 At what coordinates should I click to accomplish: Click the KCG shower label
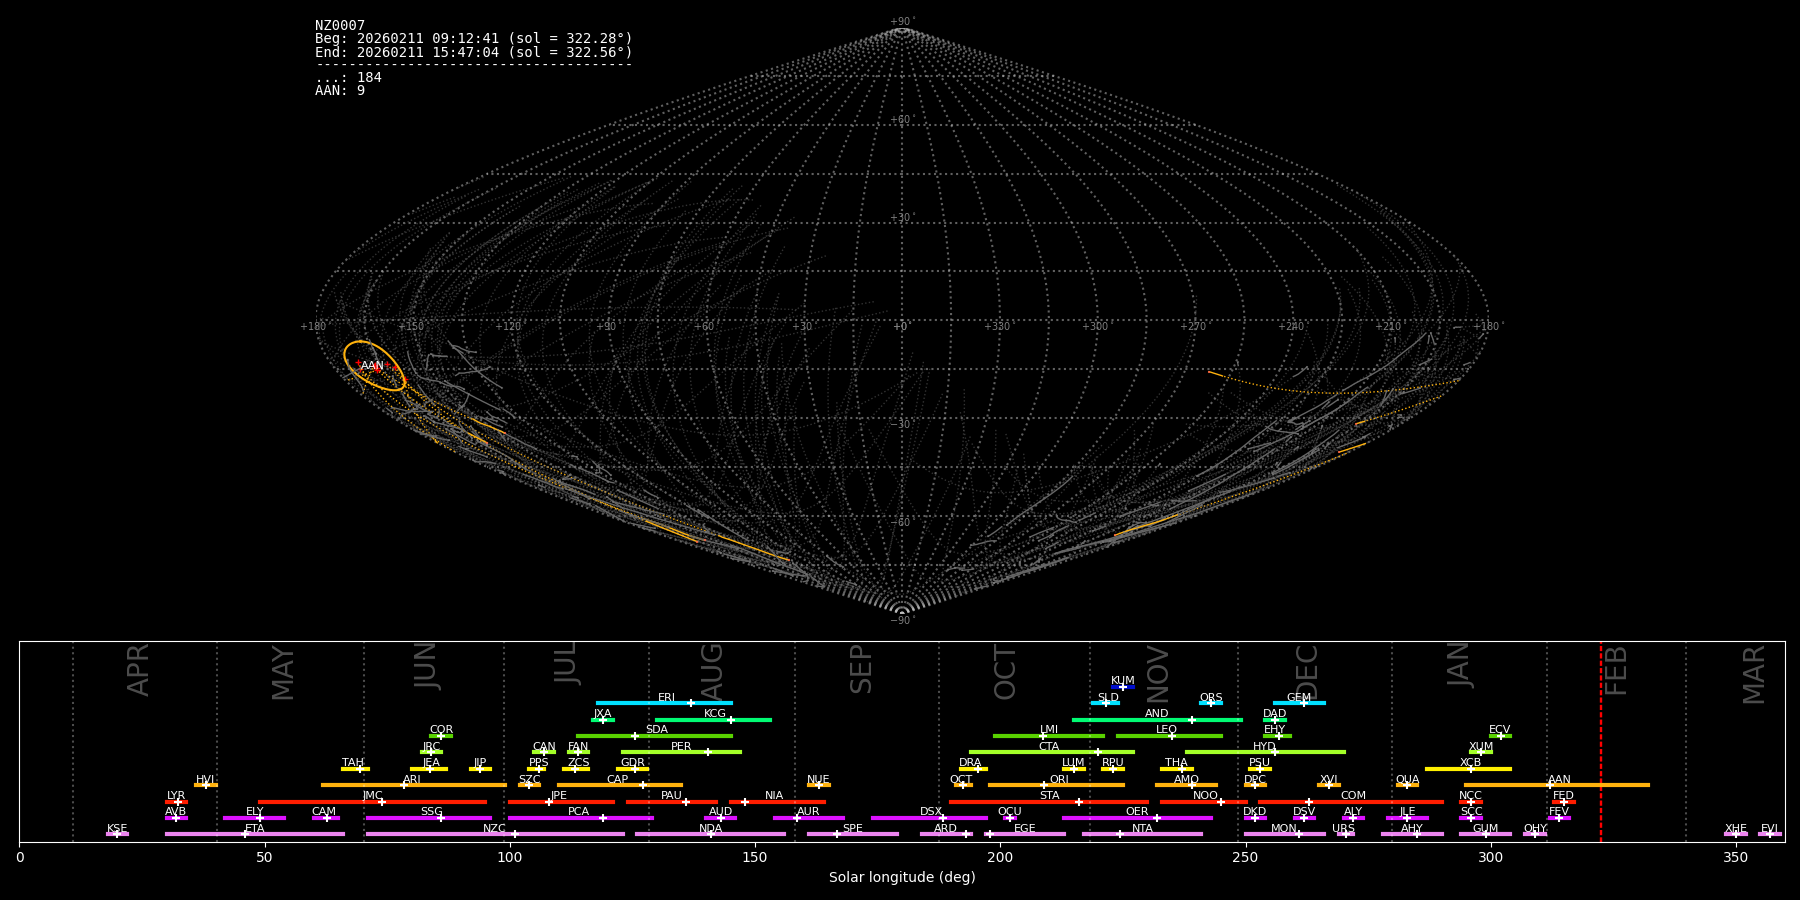tap(715, 714)
